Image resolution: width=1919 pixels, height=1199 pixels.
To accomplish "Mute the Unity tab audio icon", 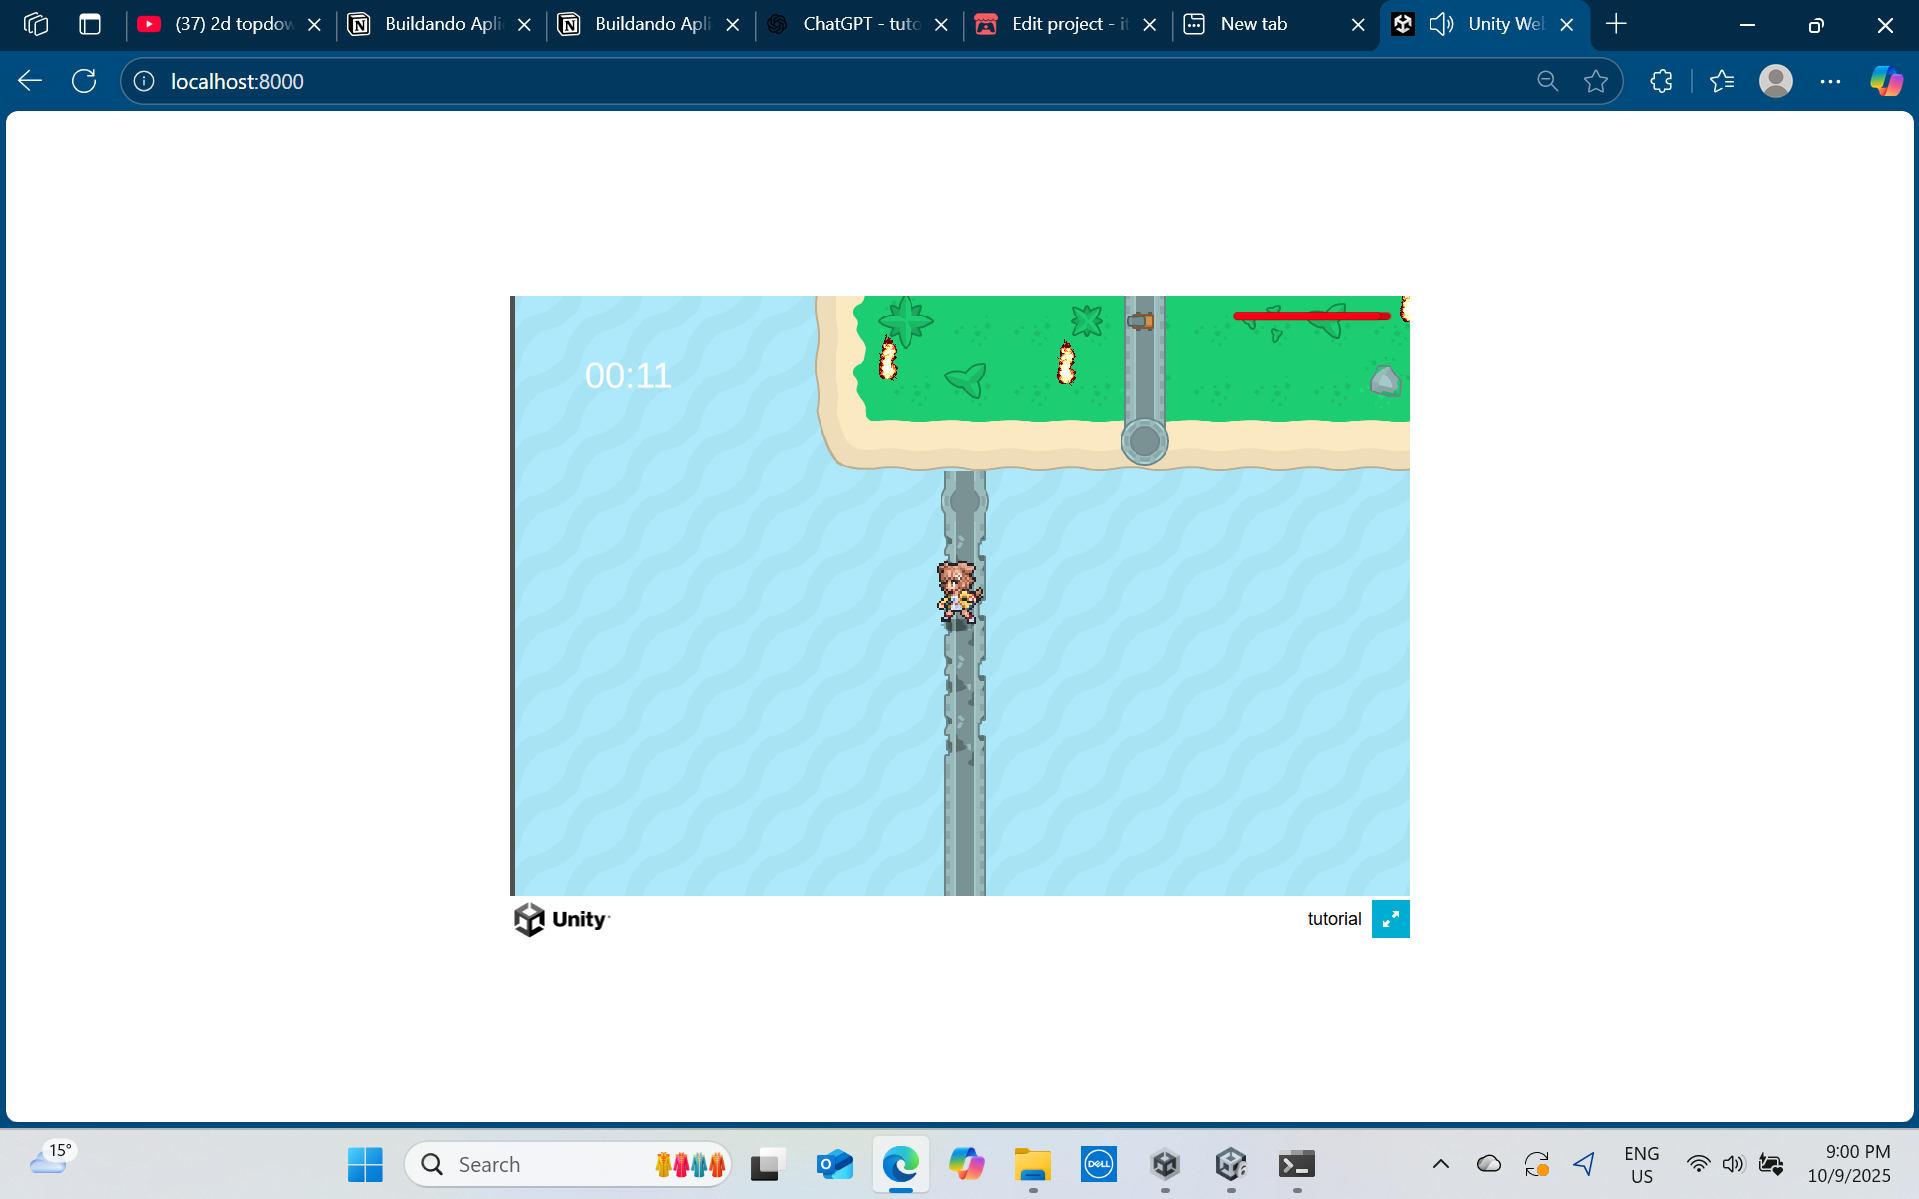I will tap(1441, 24).
